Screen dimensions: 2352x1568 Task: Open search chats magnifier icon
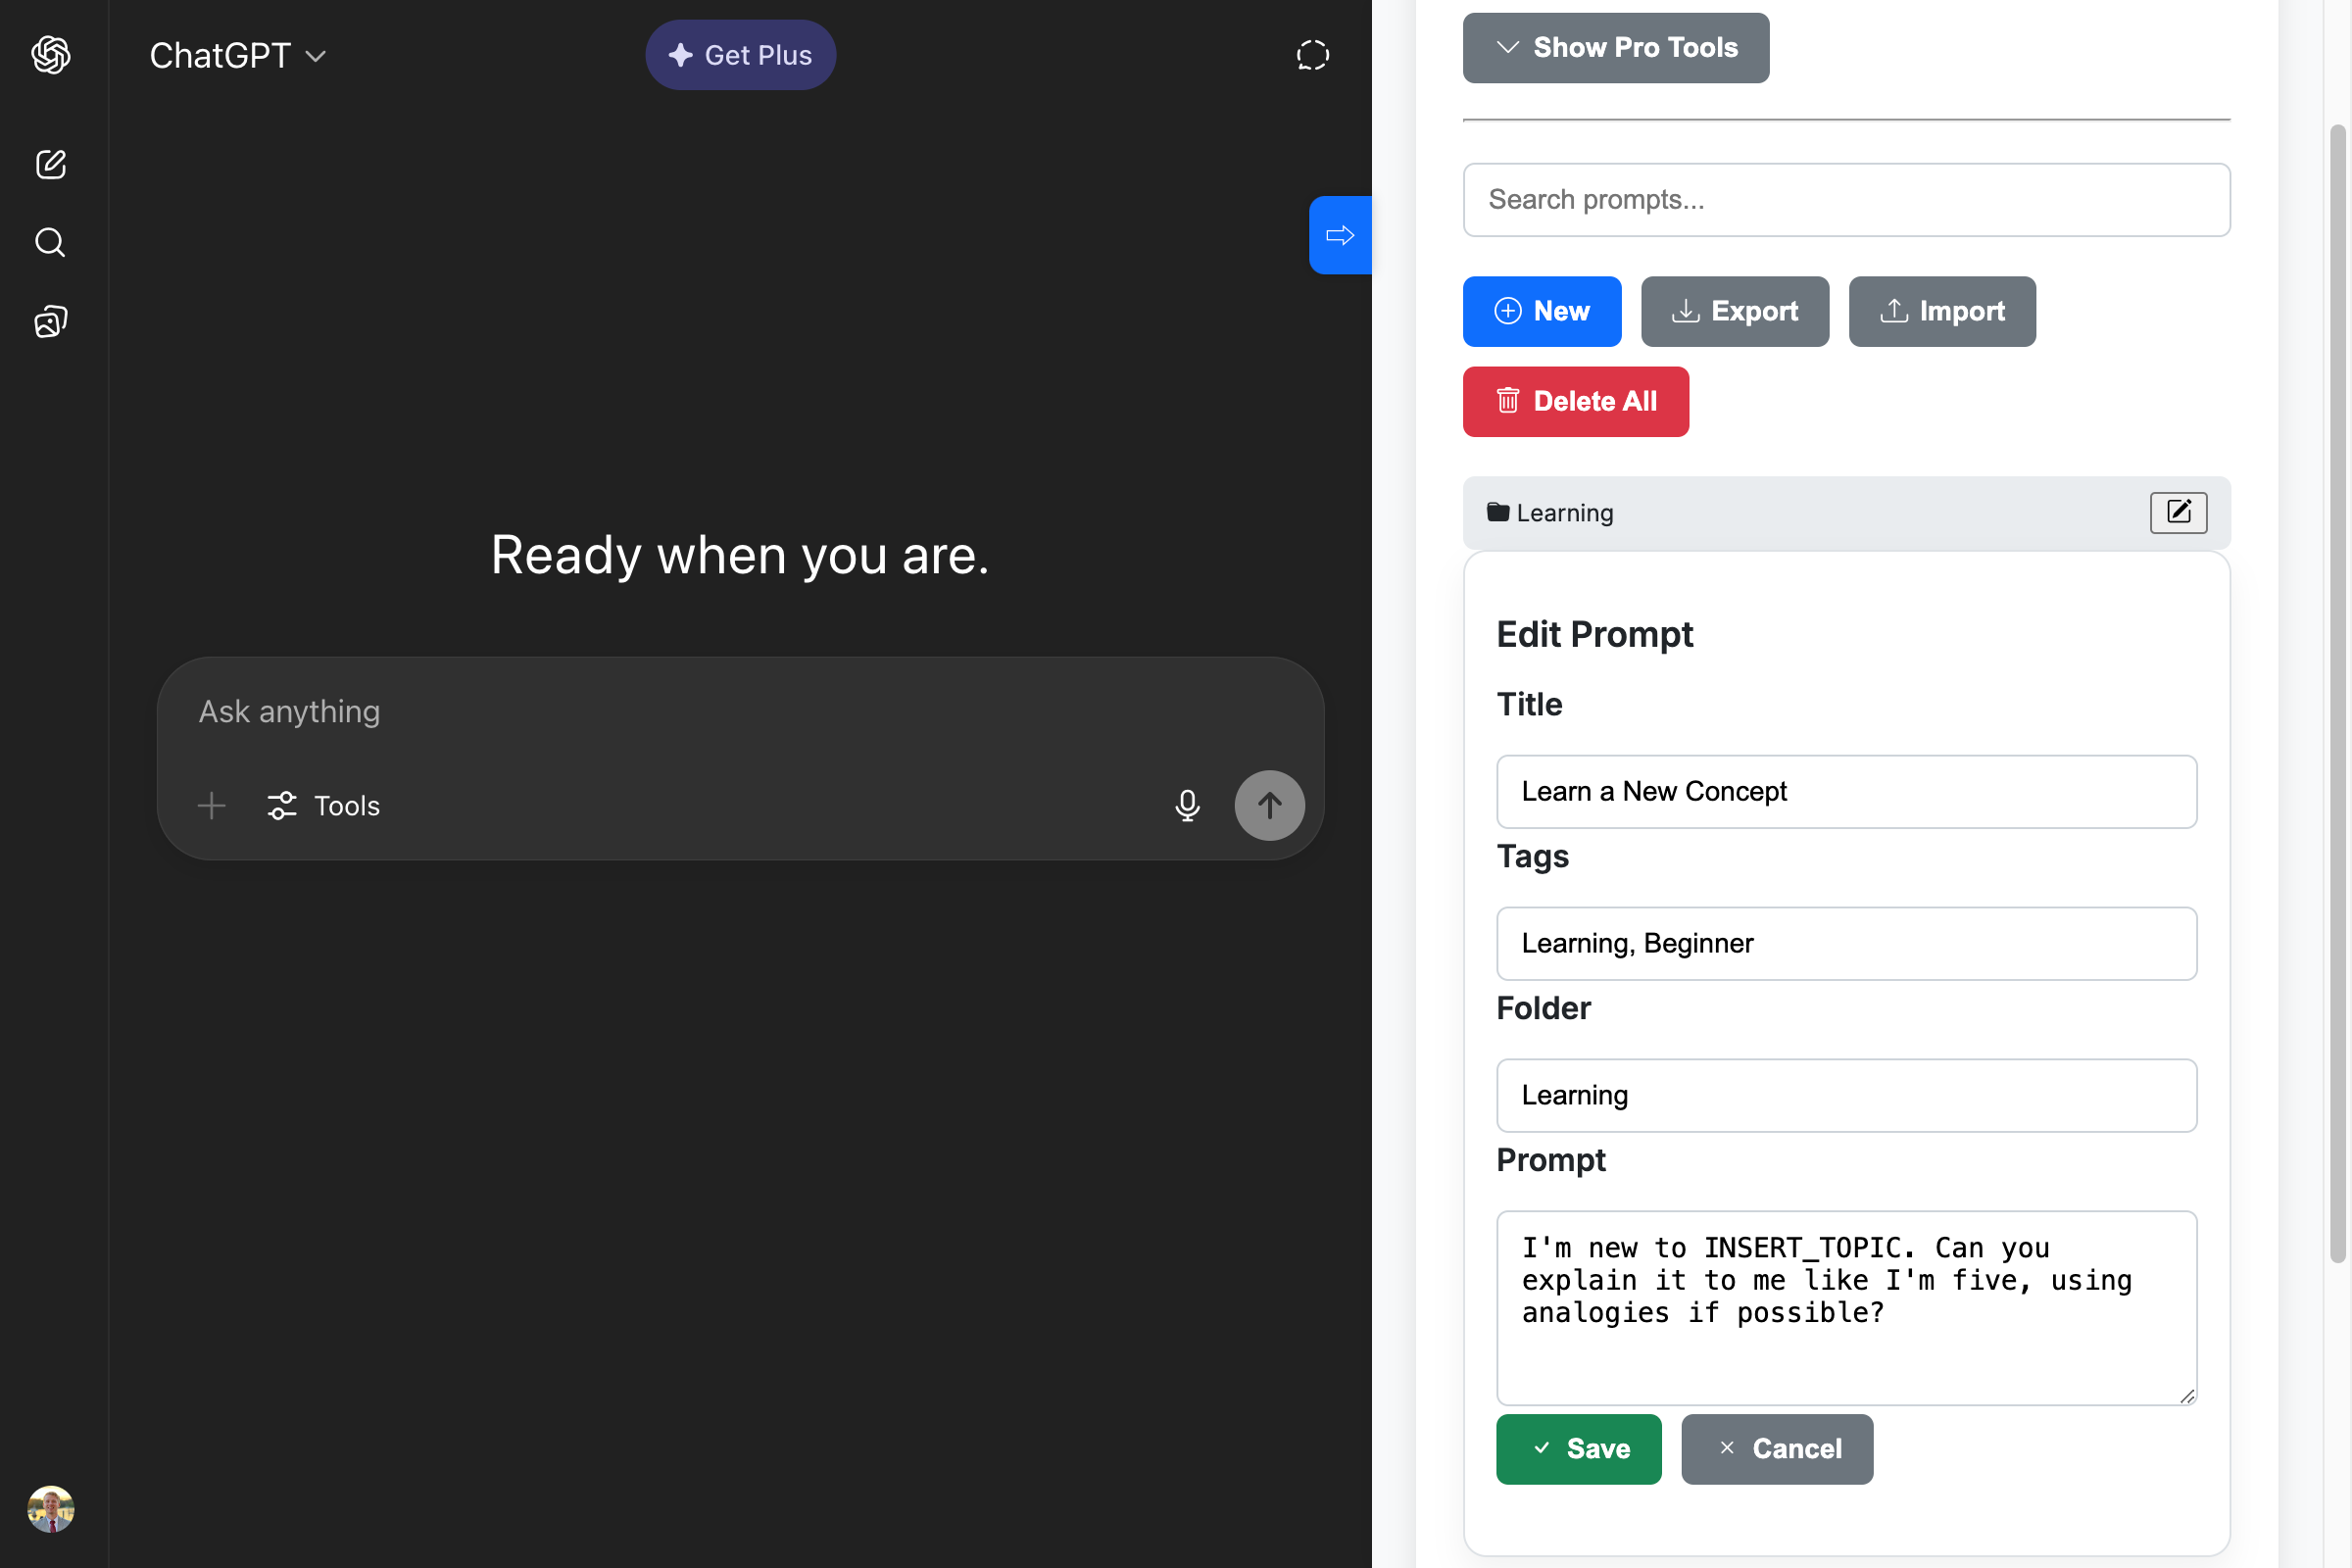pos(51,243)
